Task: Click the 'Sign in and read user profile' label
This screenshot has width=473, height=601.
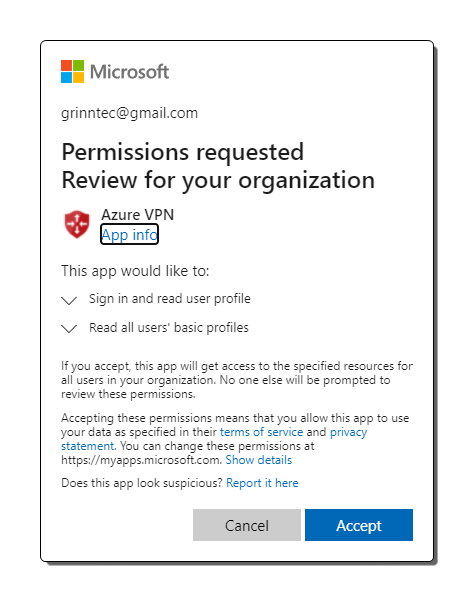Action: [170, 299]
